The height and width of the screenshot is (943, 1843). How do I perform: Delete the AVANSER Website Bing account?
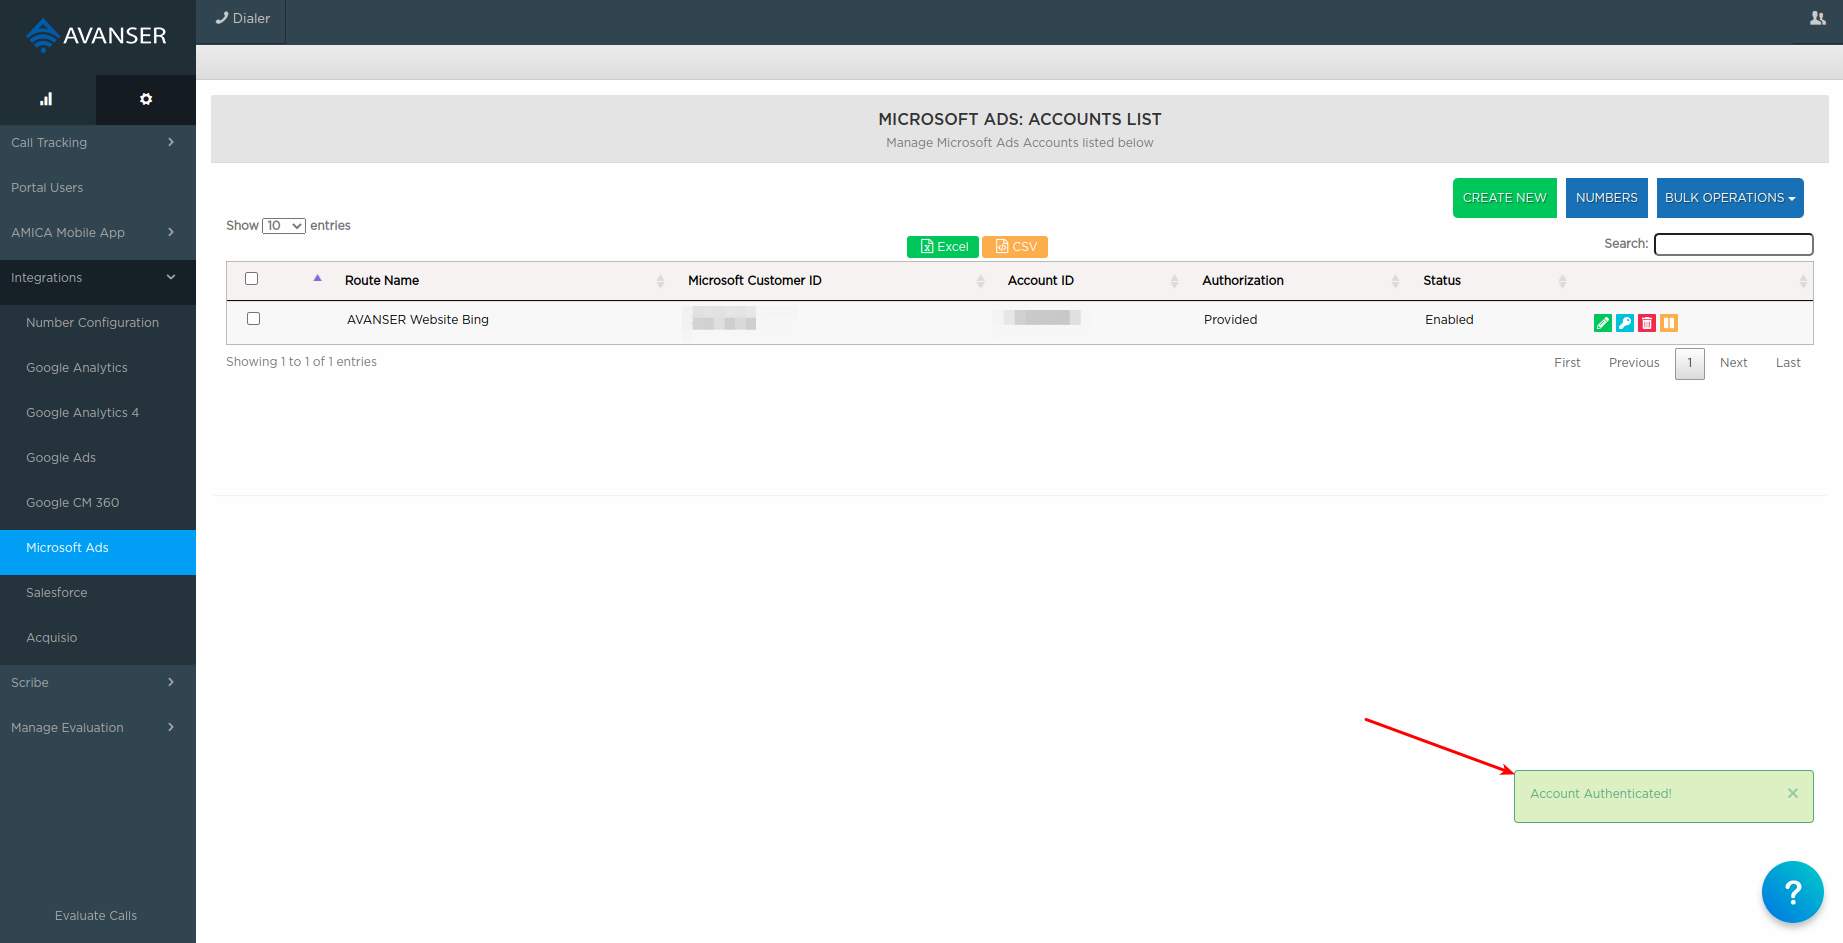tap(1647, 323)
